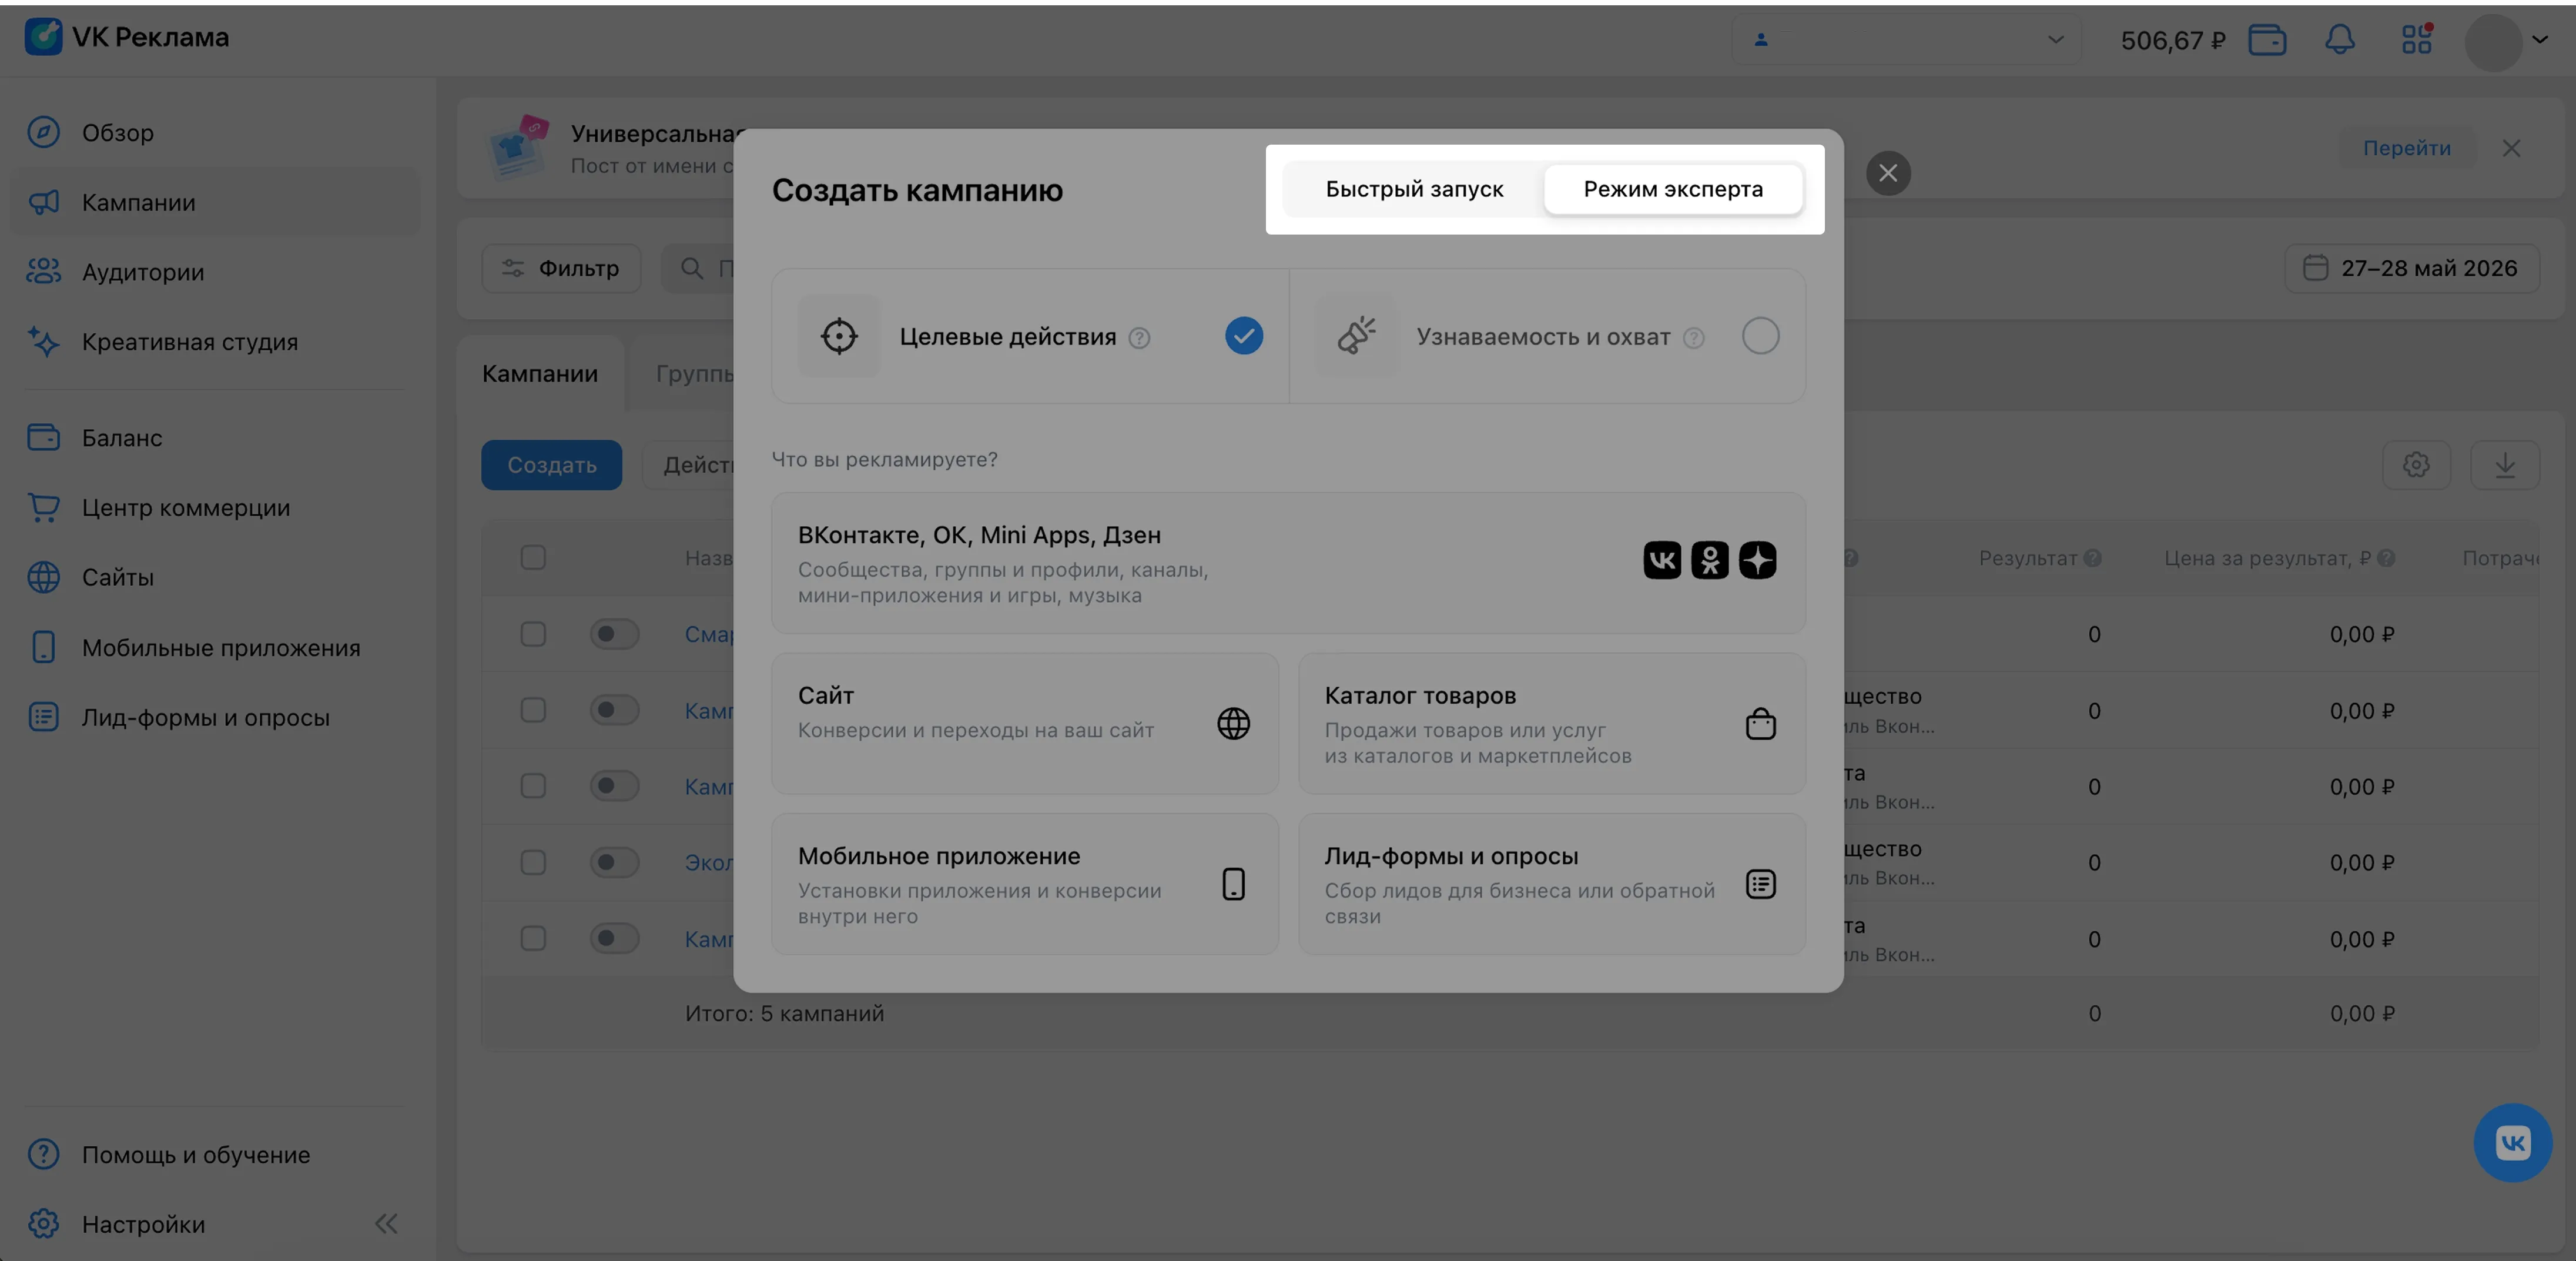Click the Помощь и обучение question icon
Screen dimensions: 2576x1261
click(x=43, y=1154)
